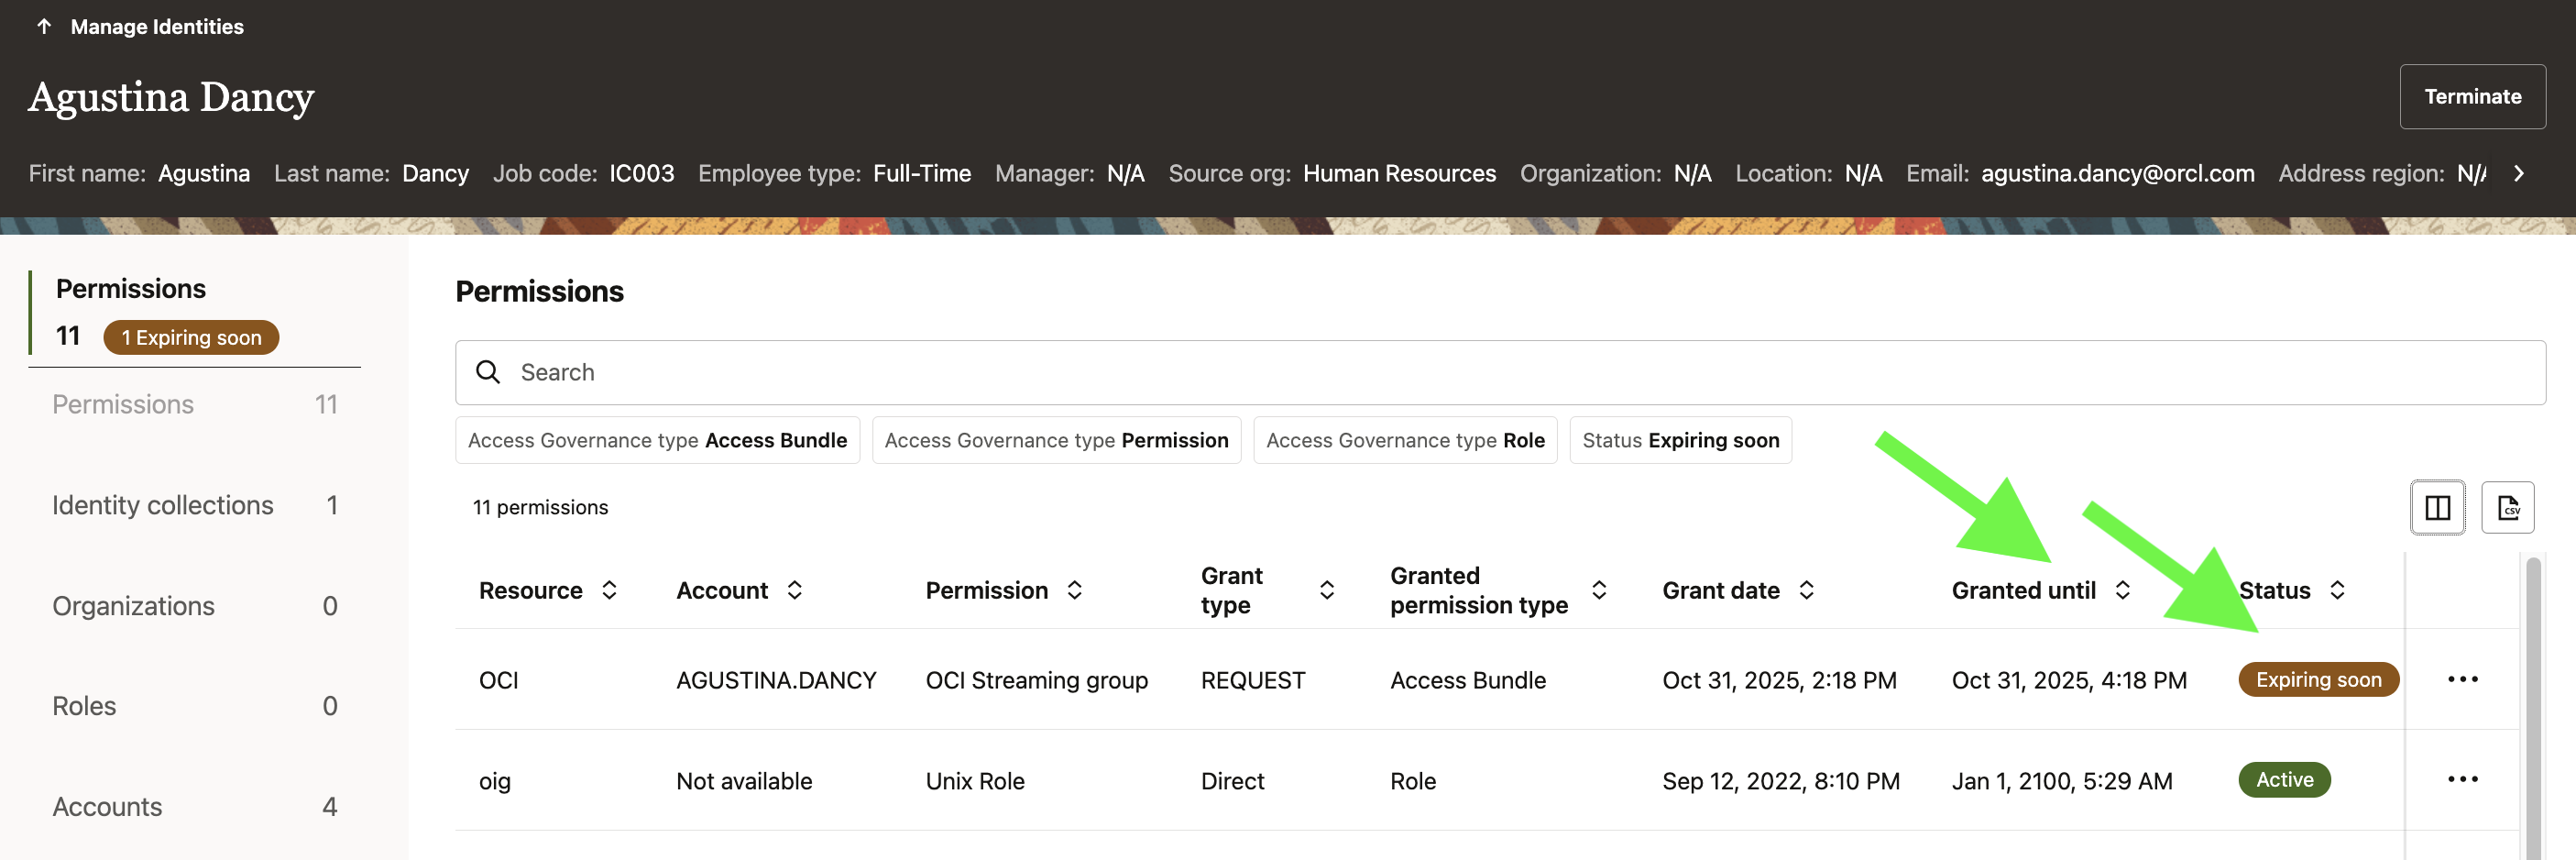Viewport: 2576px width, 860px height.
Task: Open the Grant type column sort control
Action: 1327,590
